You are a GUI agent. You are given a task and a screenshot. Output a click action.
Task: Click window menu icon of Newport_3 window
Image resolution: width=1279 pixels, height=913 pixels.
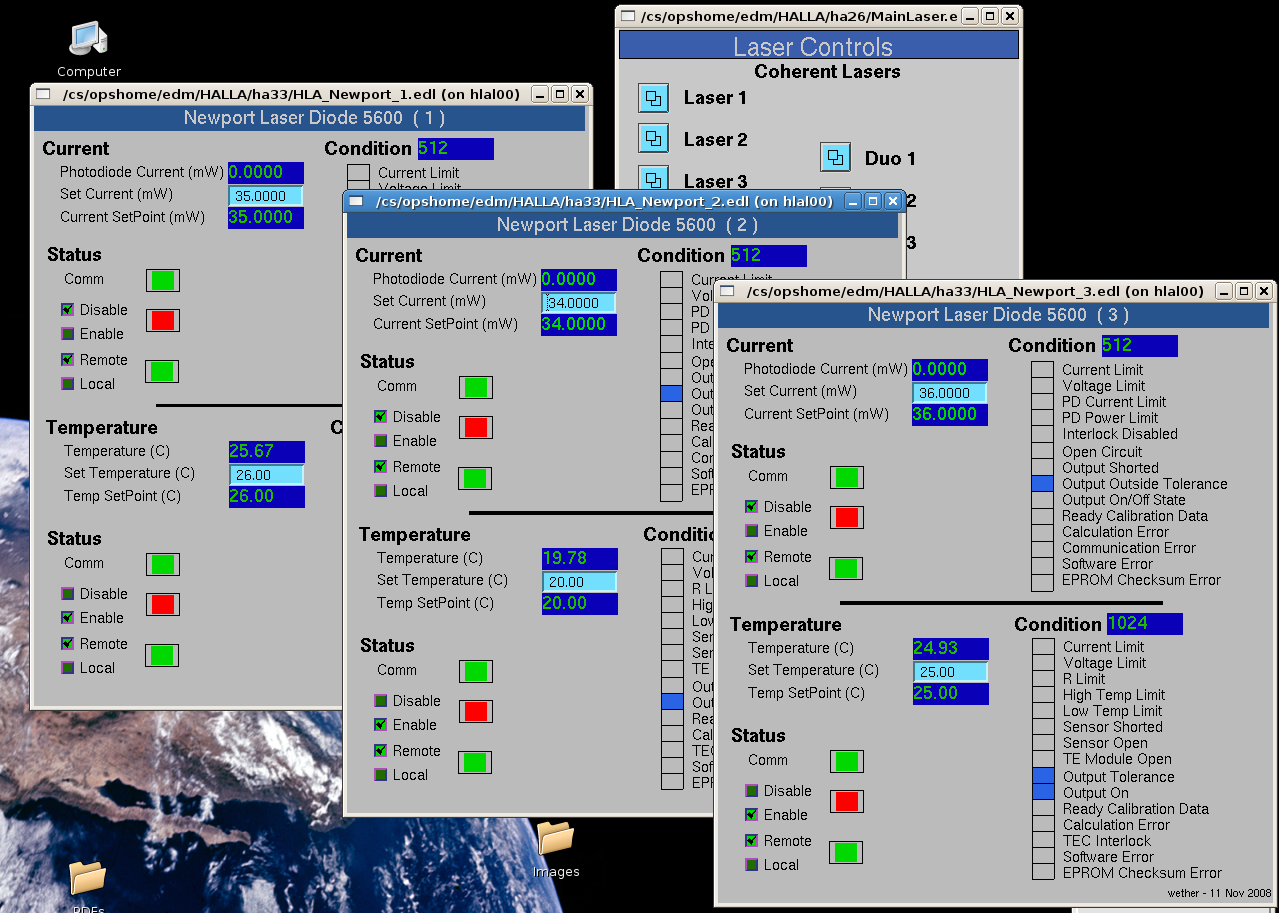tap(727, 291)
